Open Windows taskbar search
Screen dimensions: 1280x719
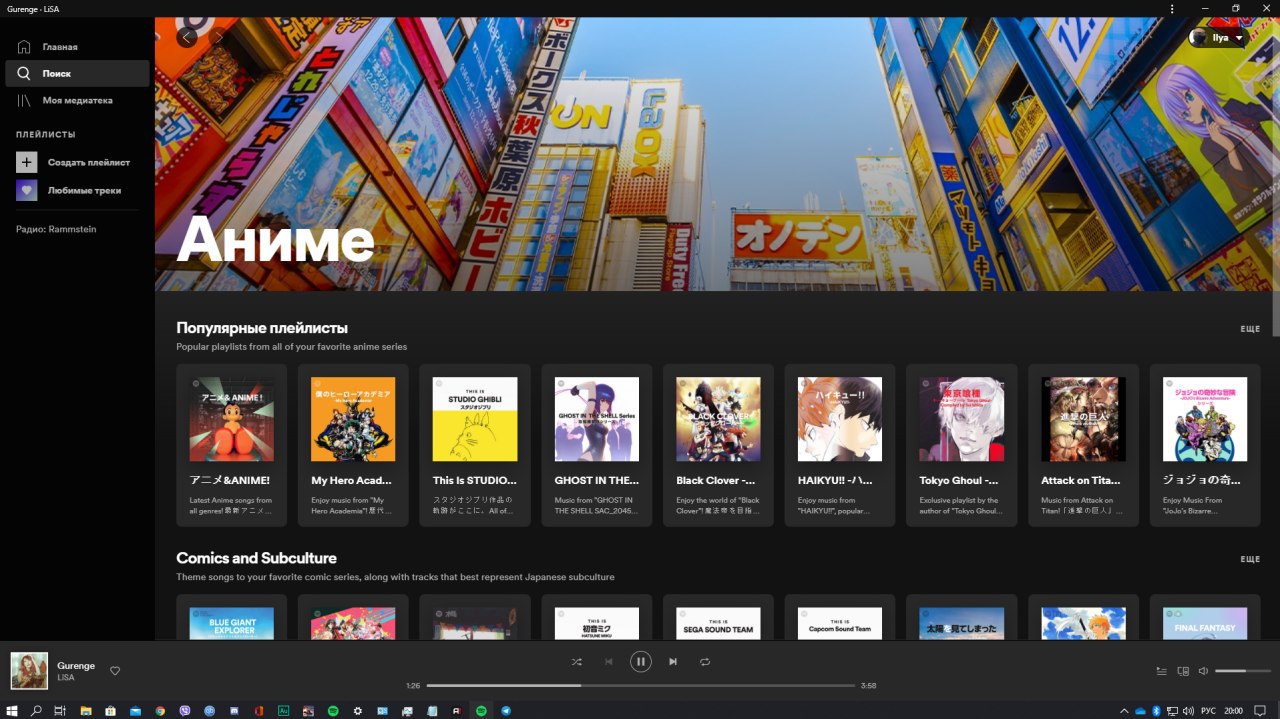[36, 710]
